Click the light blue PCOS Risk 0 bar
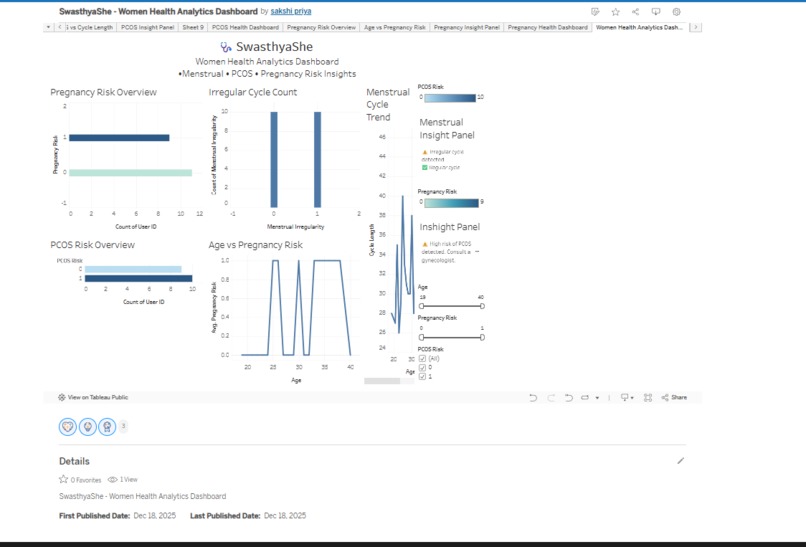 133,269
